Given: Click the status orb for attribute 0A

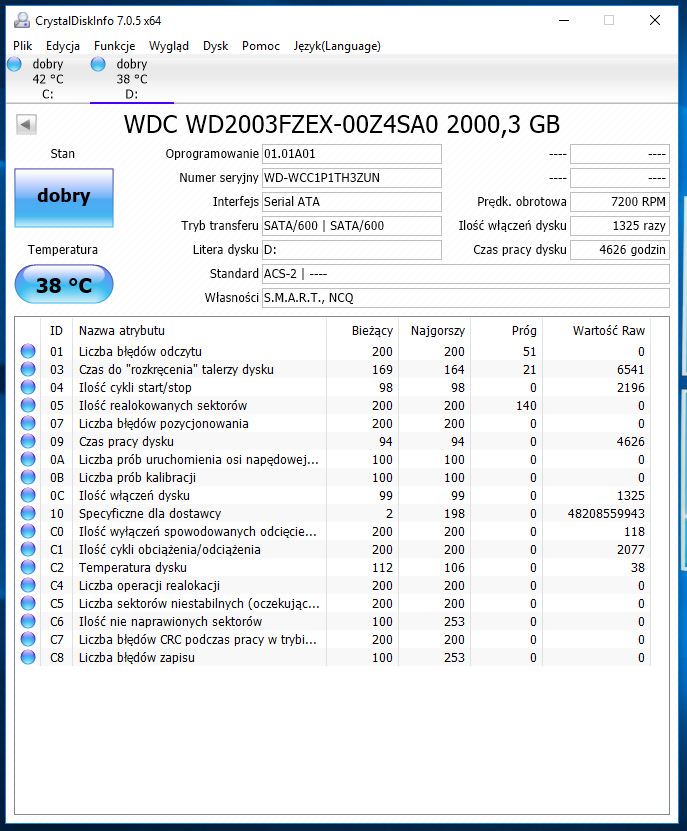Looking at the screenshot, I should pos(28,459).
